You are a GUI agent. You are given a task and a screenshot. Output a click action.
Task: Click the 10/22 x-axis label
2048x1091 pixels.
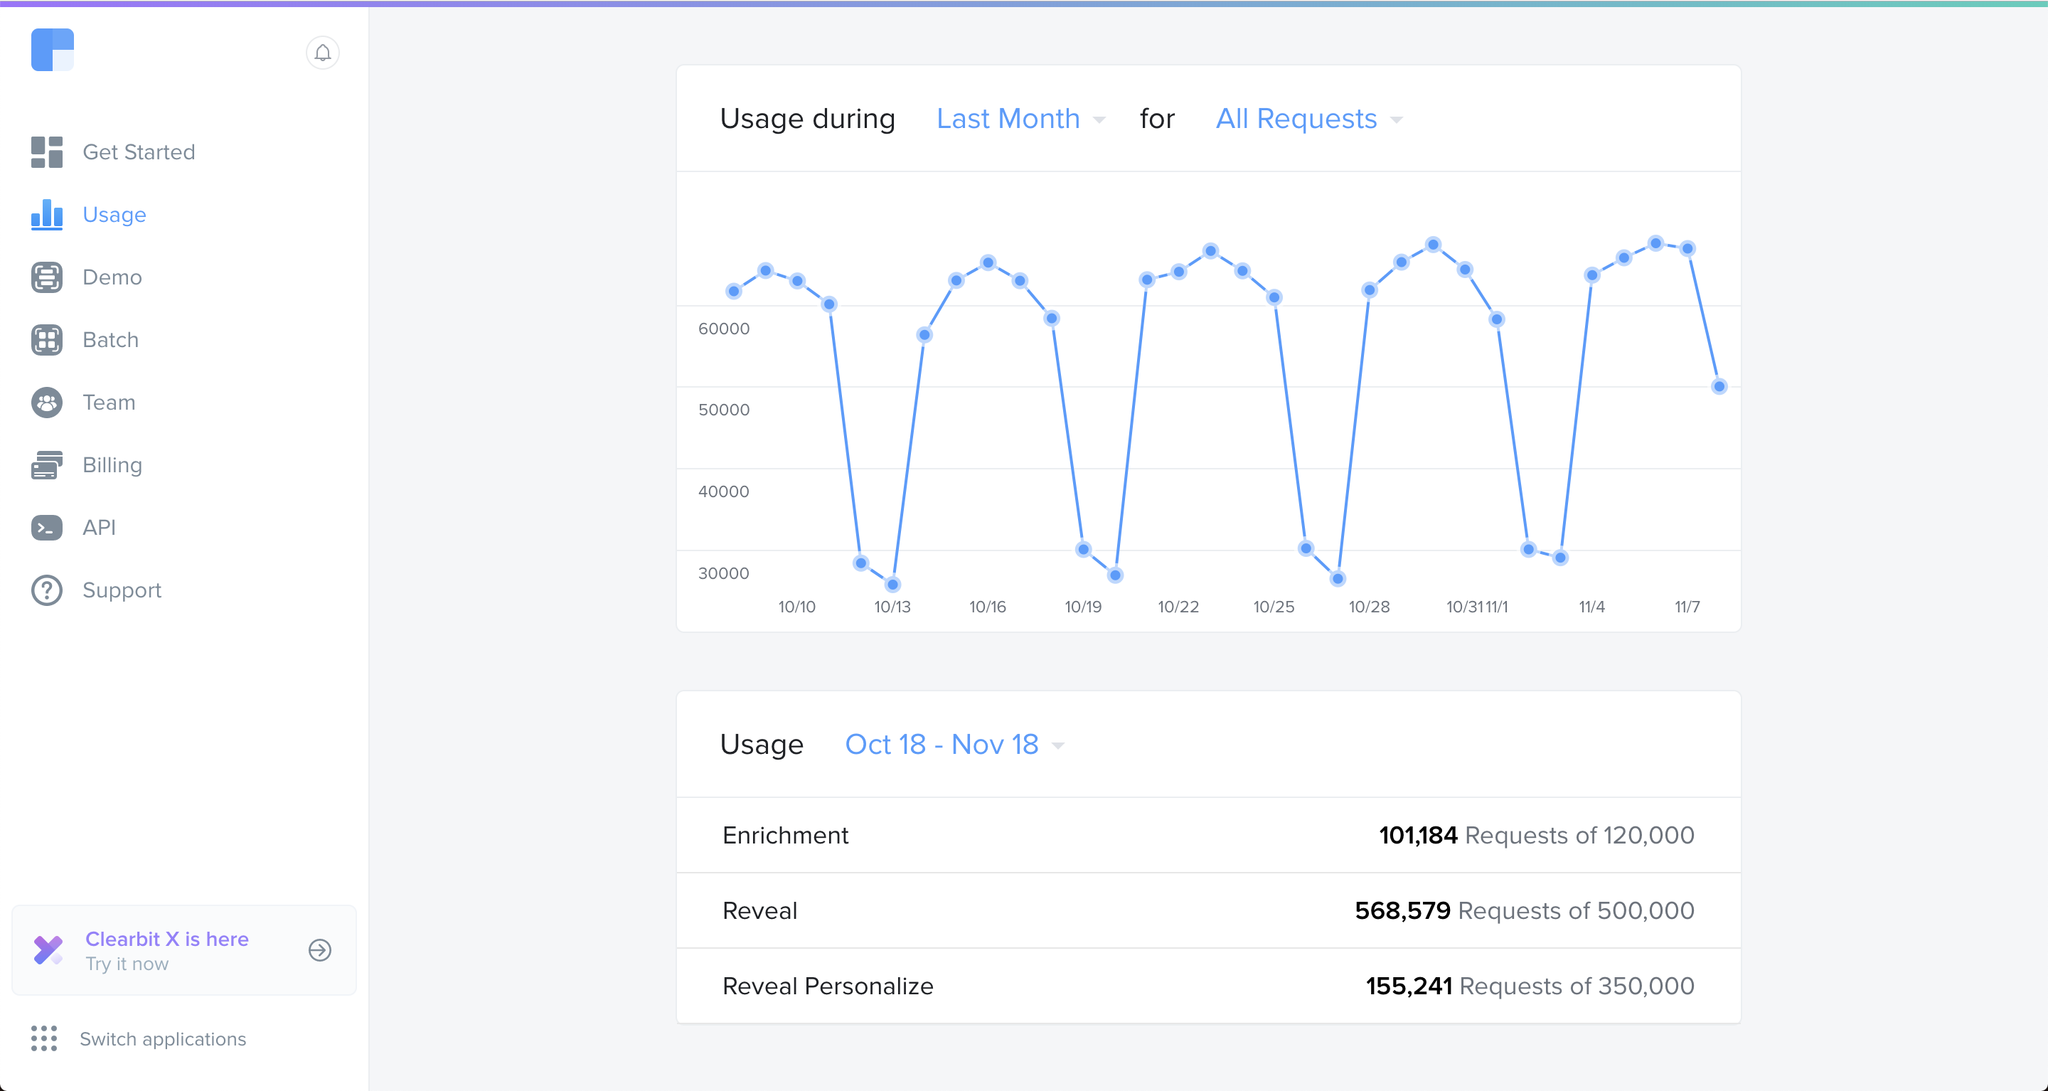click(1178, 607)
